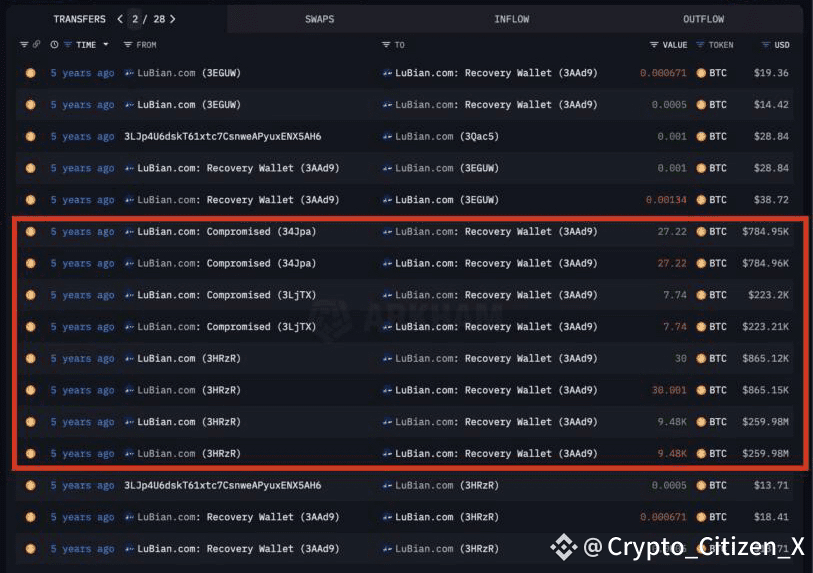Click the BTC token icon in the $865.15K row
Viewport: 813px width, 573px height.
click(x=701, y=390)
